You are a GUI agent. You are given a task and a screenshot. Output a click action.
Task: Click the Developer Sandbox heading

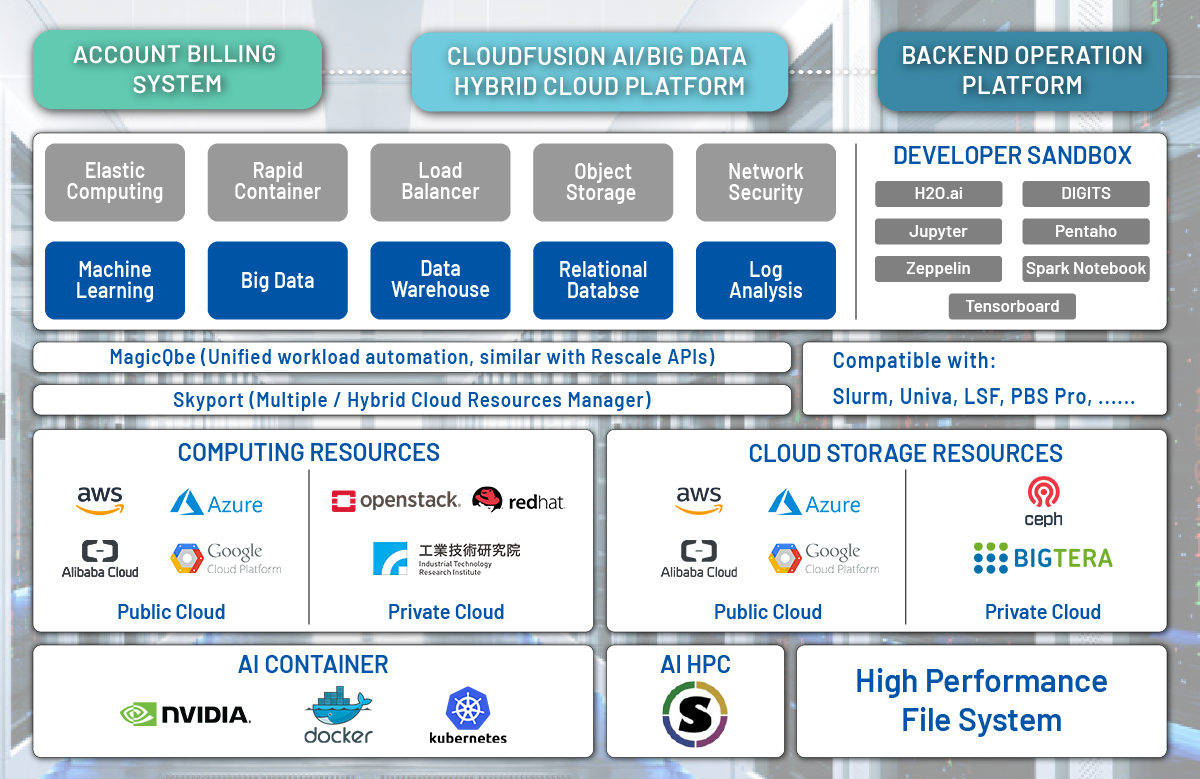click(x=1012, y=156)
